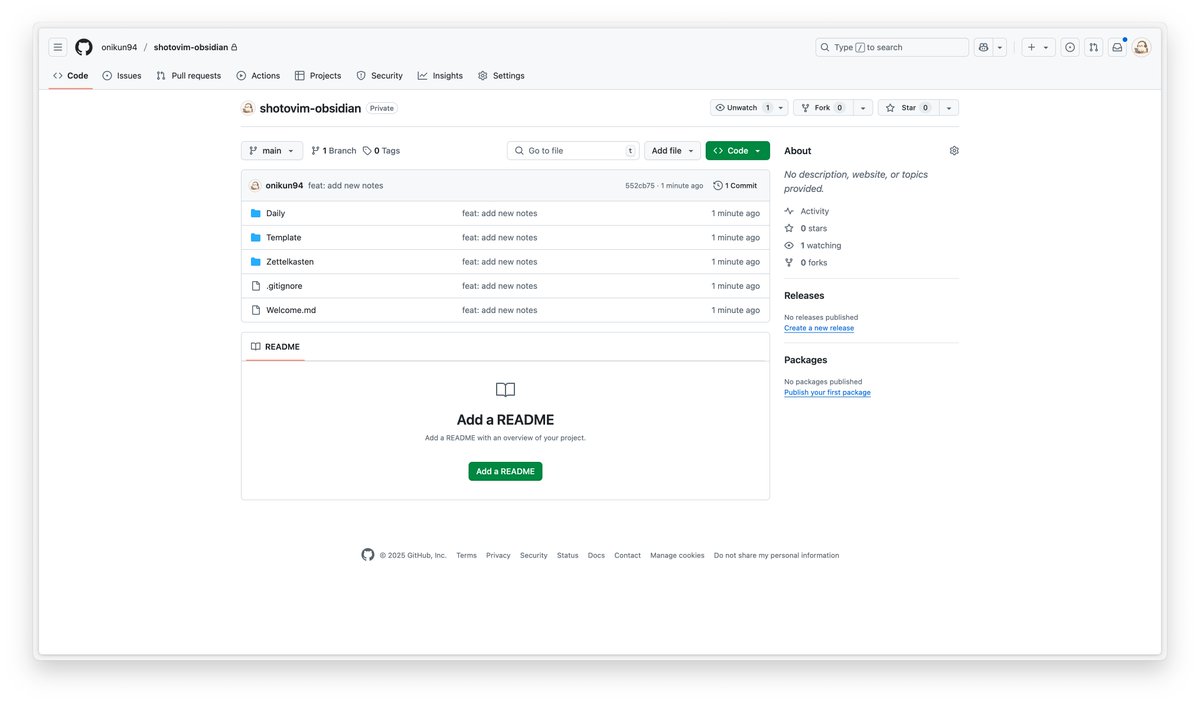Star the repository

tap(908, 108)
